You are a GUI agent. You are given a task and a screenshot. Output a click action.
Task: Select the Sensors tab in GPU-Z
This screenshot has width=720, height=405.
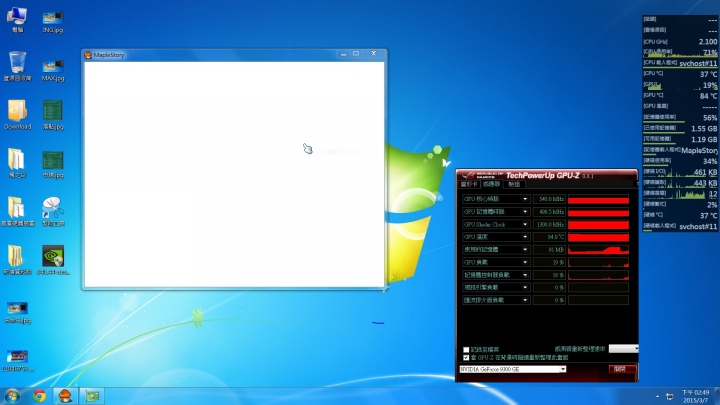491,184
